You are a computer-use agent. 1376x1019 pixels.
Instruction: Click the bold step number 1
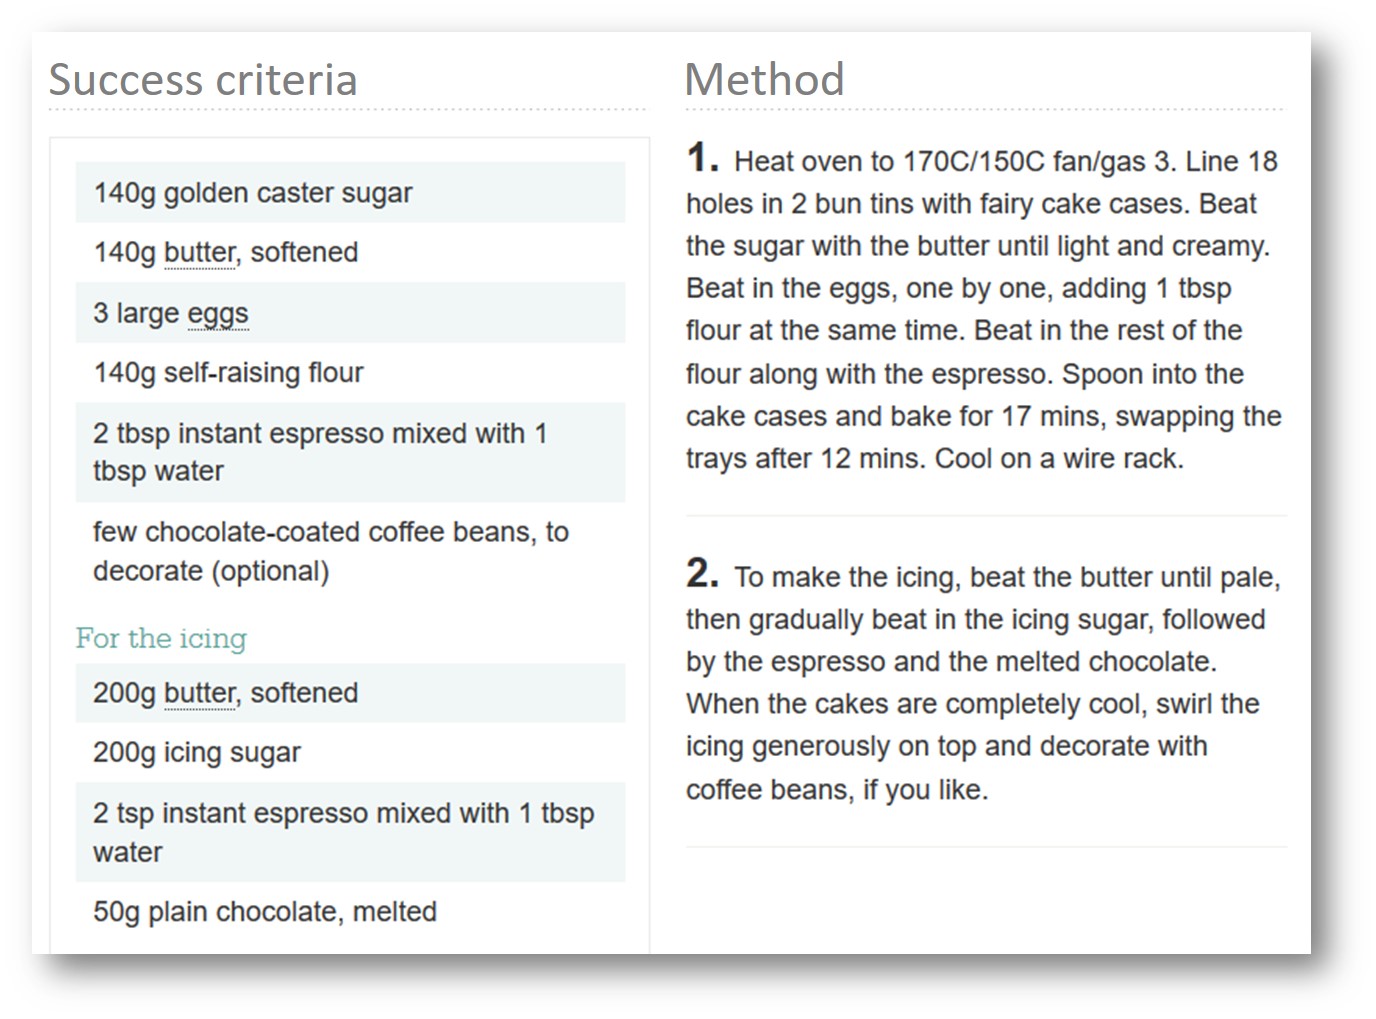click(702, 158)
